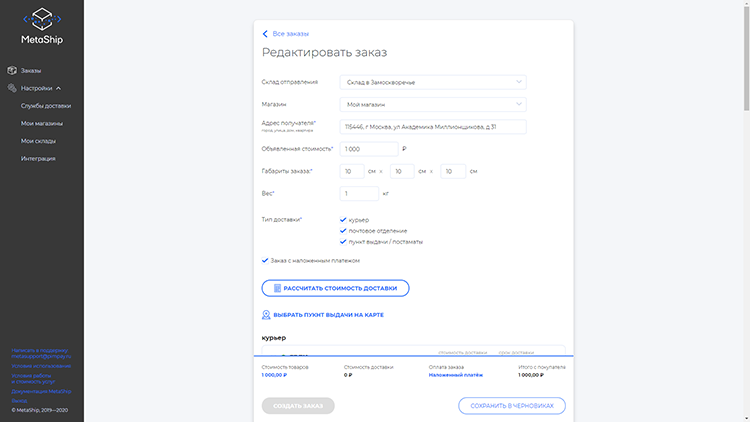This screenshot has width=750, height=422.
Task: Collapse the Настройки menu chevron
Action: [59, 88]
